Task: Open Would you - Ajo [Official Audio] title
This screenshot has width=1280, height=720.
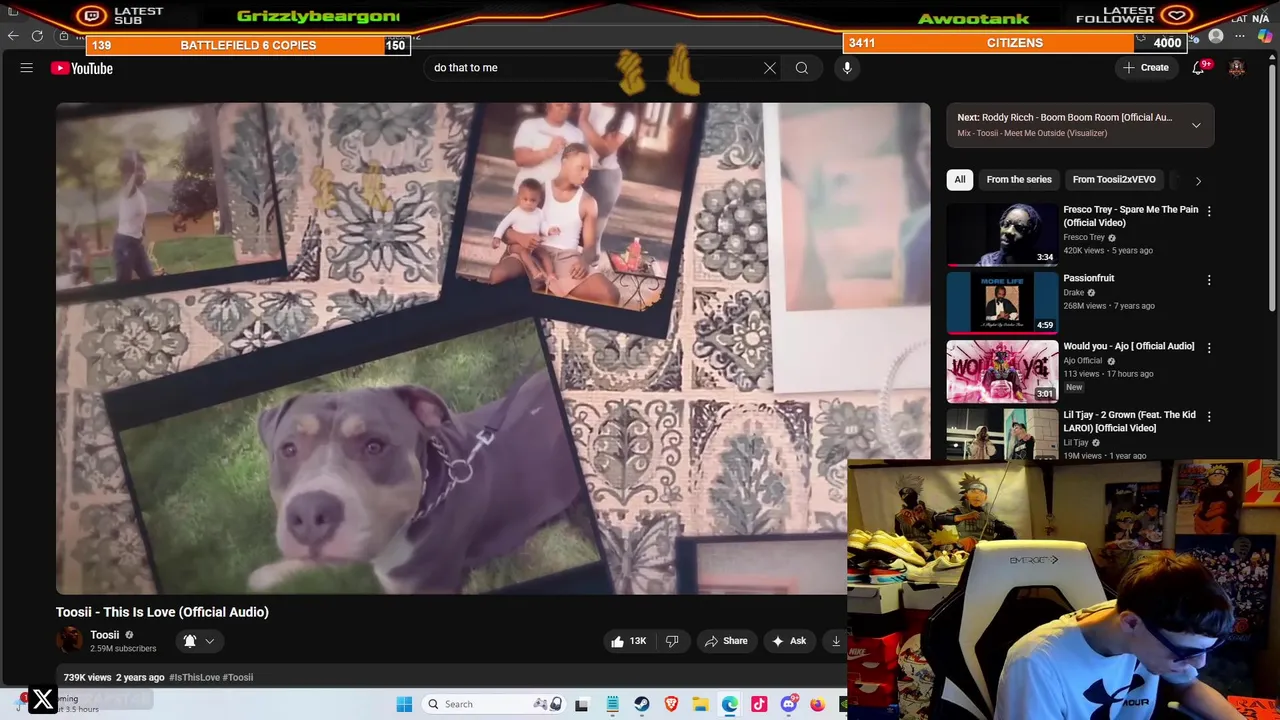Action: pos(1128,346)
